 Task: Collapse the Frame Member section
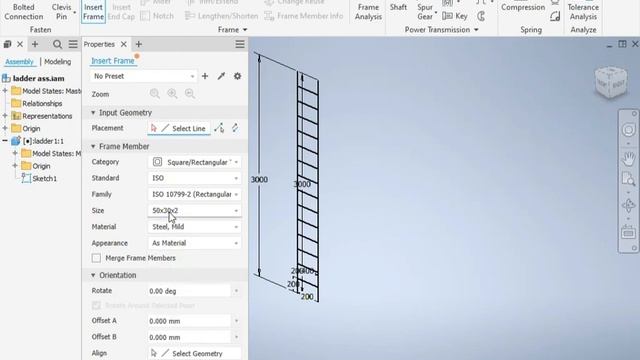coord(93,147)
